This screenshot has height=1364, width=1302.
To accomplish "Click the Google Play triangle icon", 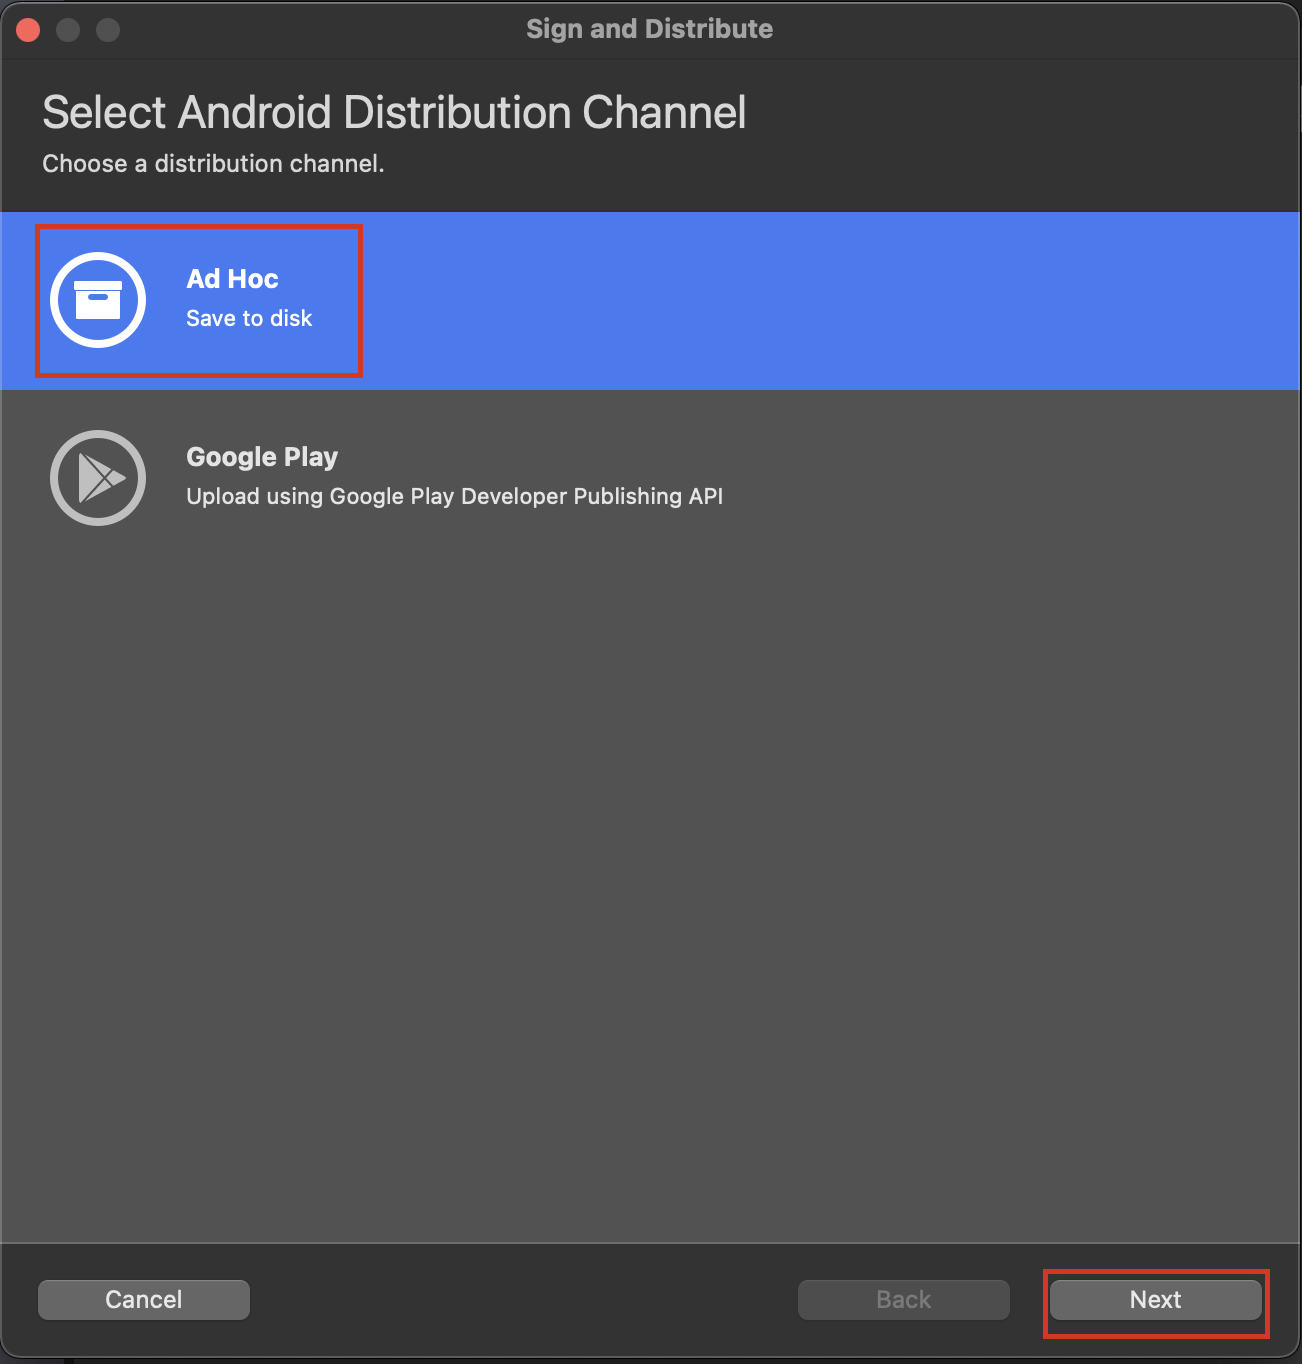I will [x=98, y=478].
